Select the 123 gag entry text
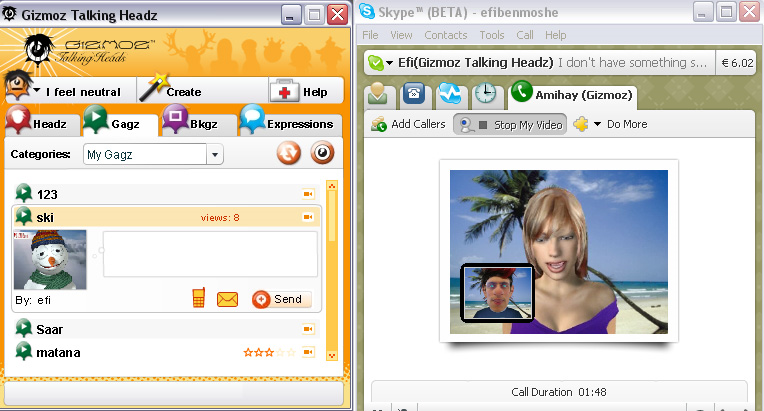Viewport: 764px width, 411px height. pyautogui.click(x=47, y=194)
